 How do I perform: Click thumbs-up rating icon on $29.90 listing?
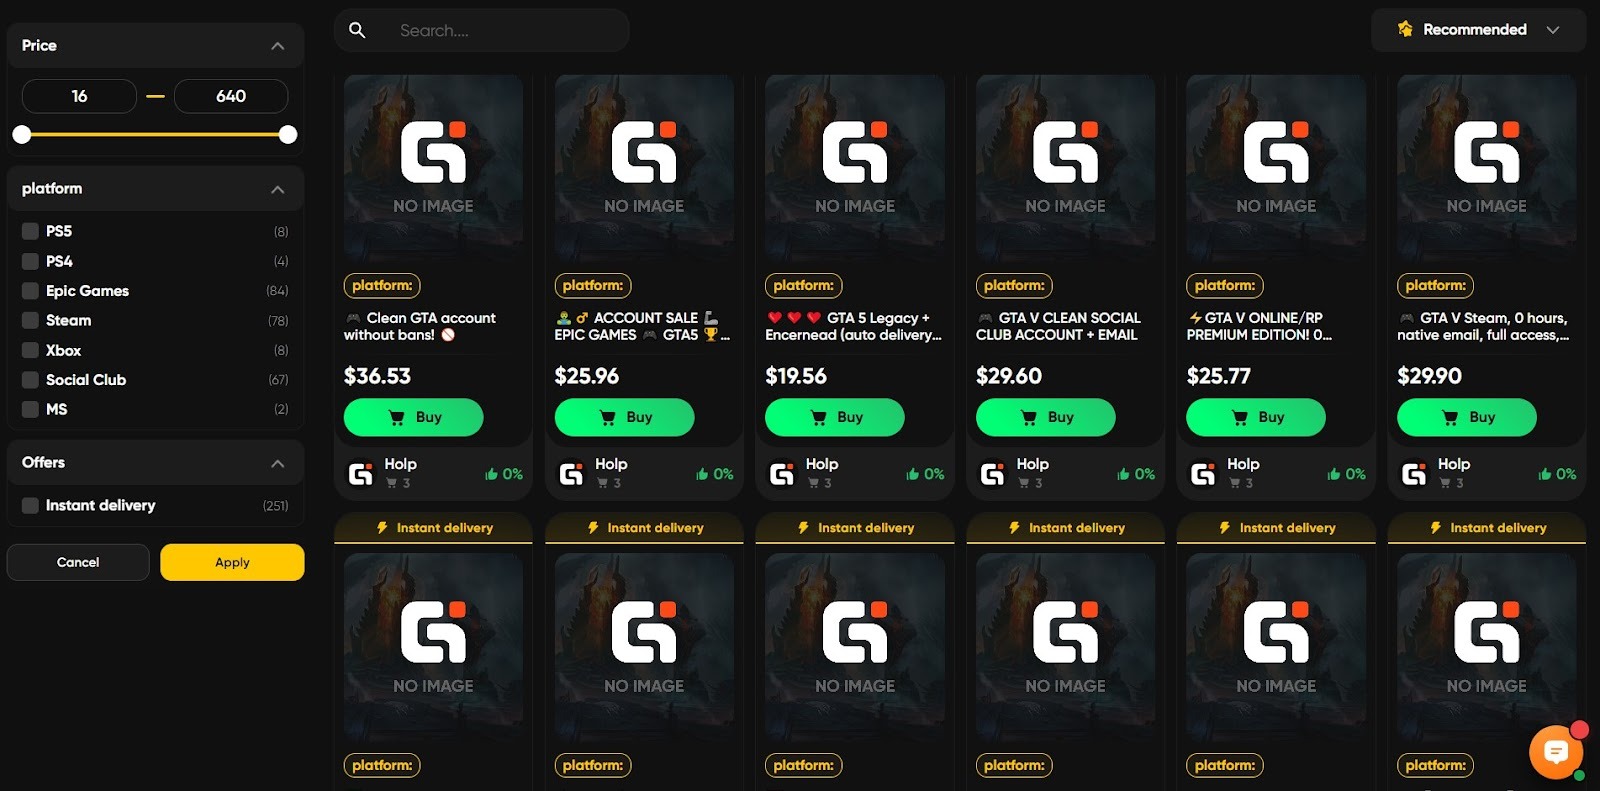(1544, 474)
